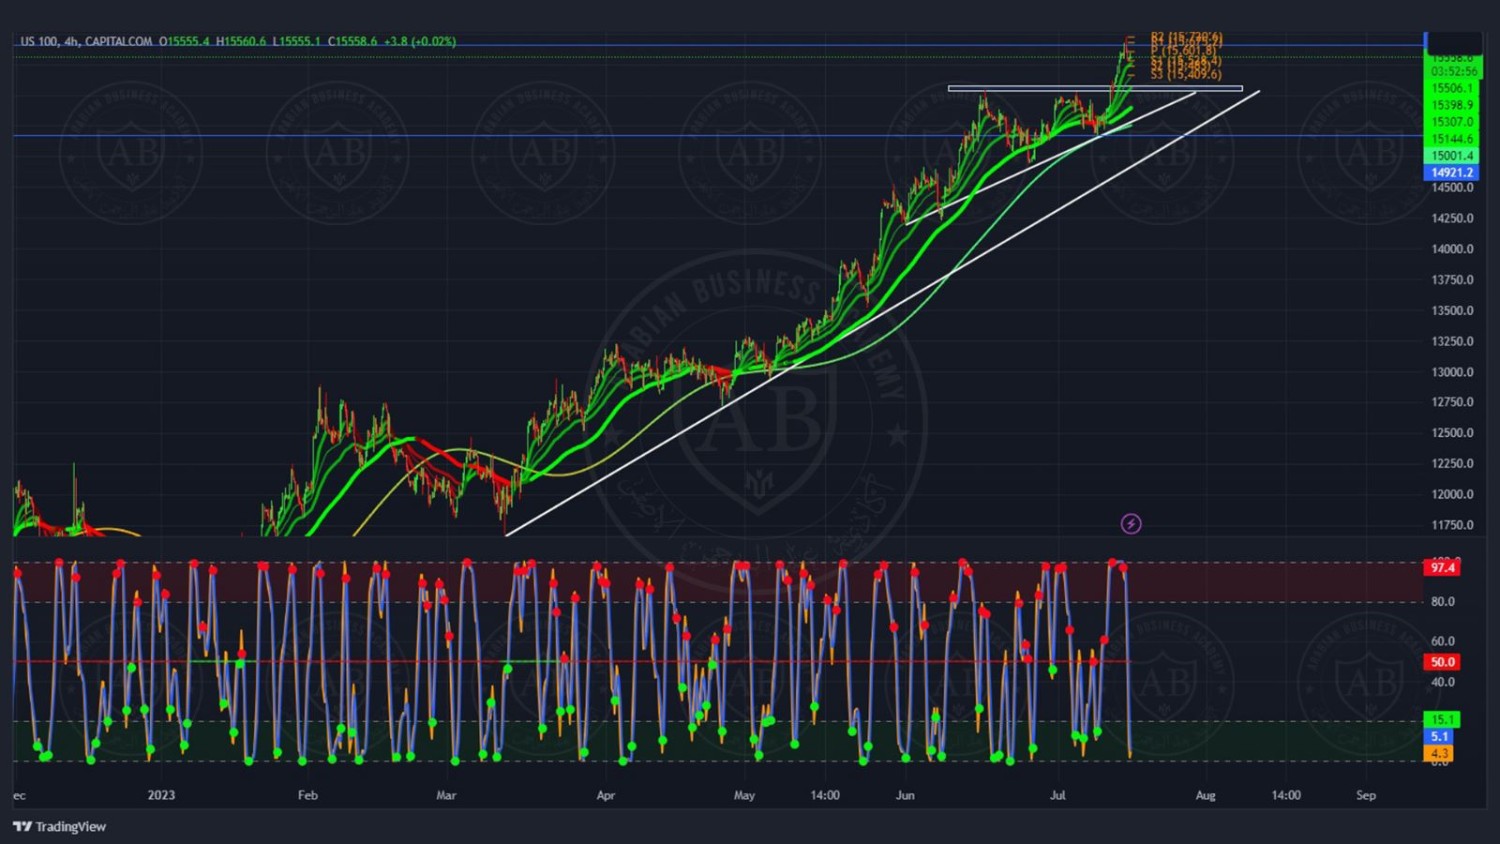1500x844 pixels.
Task: Click the 13500.0 price axis value
Action: pyautogui.click(x=1453, y=310)
